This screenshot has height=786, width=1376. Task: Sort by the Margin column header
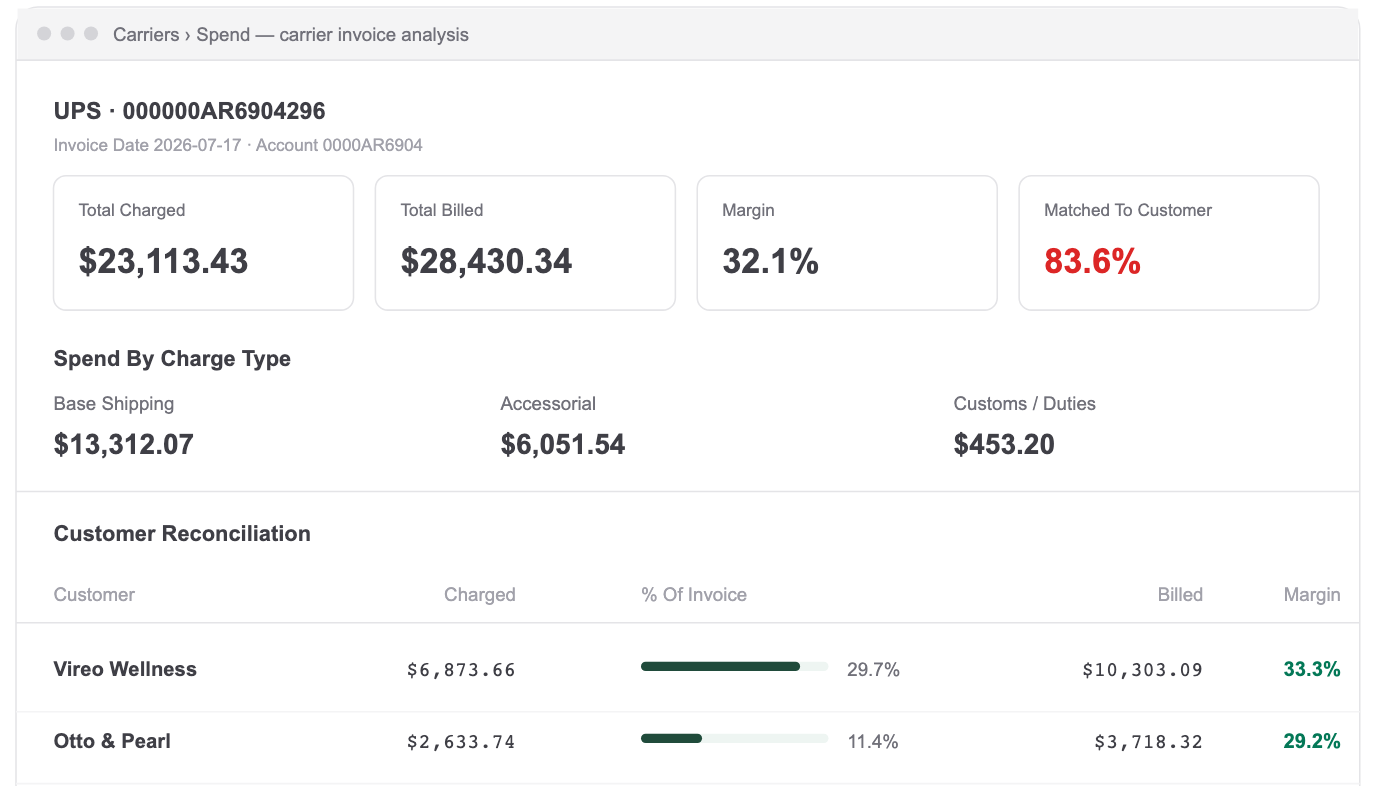[x=1312, y=594]
